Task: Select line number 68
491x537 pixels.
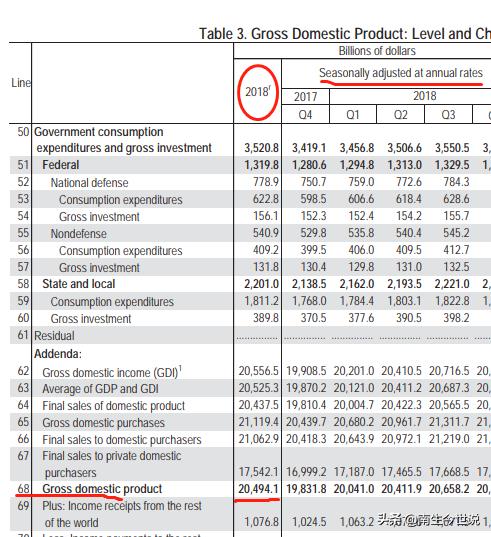Action: (x=23, y=489)
